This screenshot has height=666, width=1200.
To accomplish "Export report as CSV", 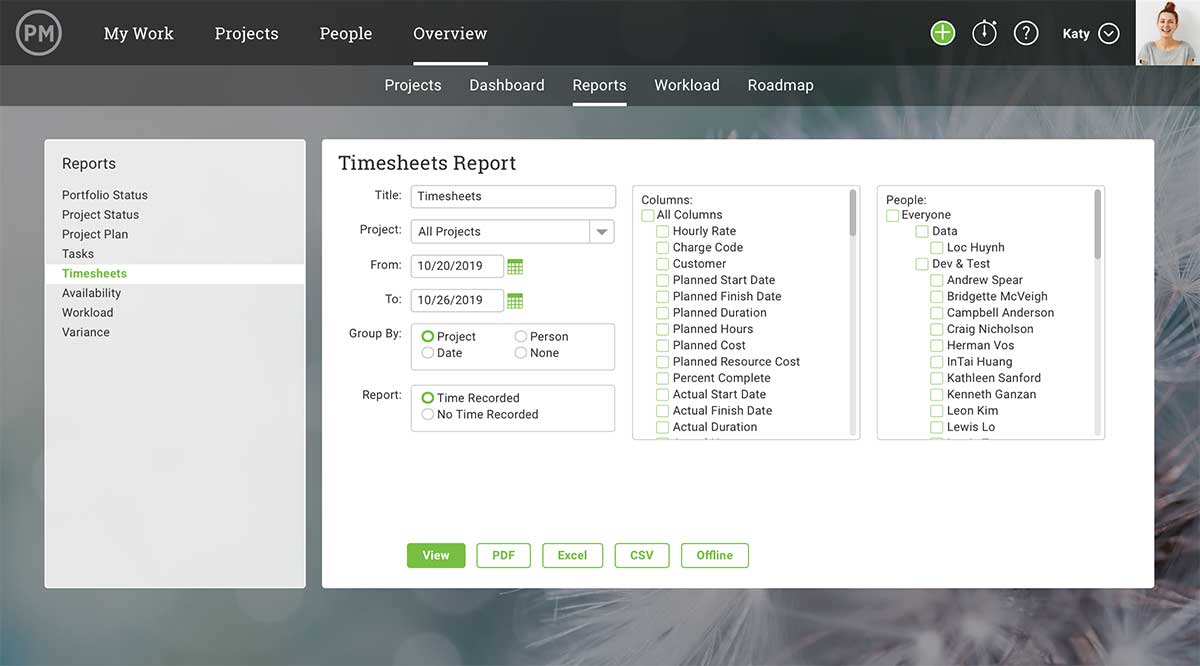I will (642, 555).
